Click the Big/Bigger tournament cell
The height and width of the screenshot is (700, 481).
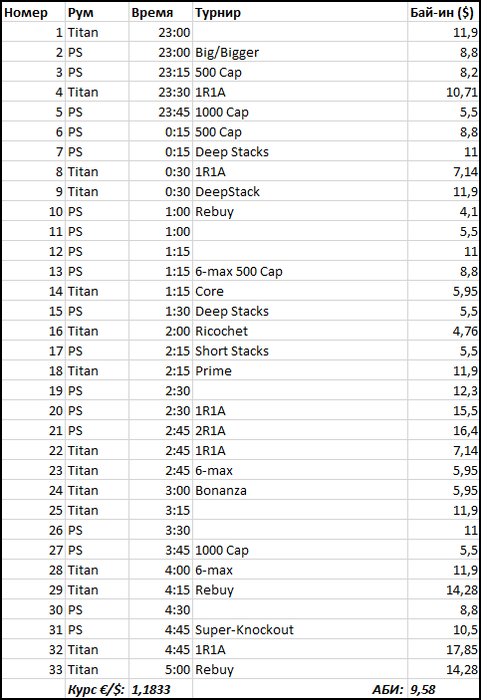(x=300, y=52)
